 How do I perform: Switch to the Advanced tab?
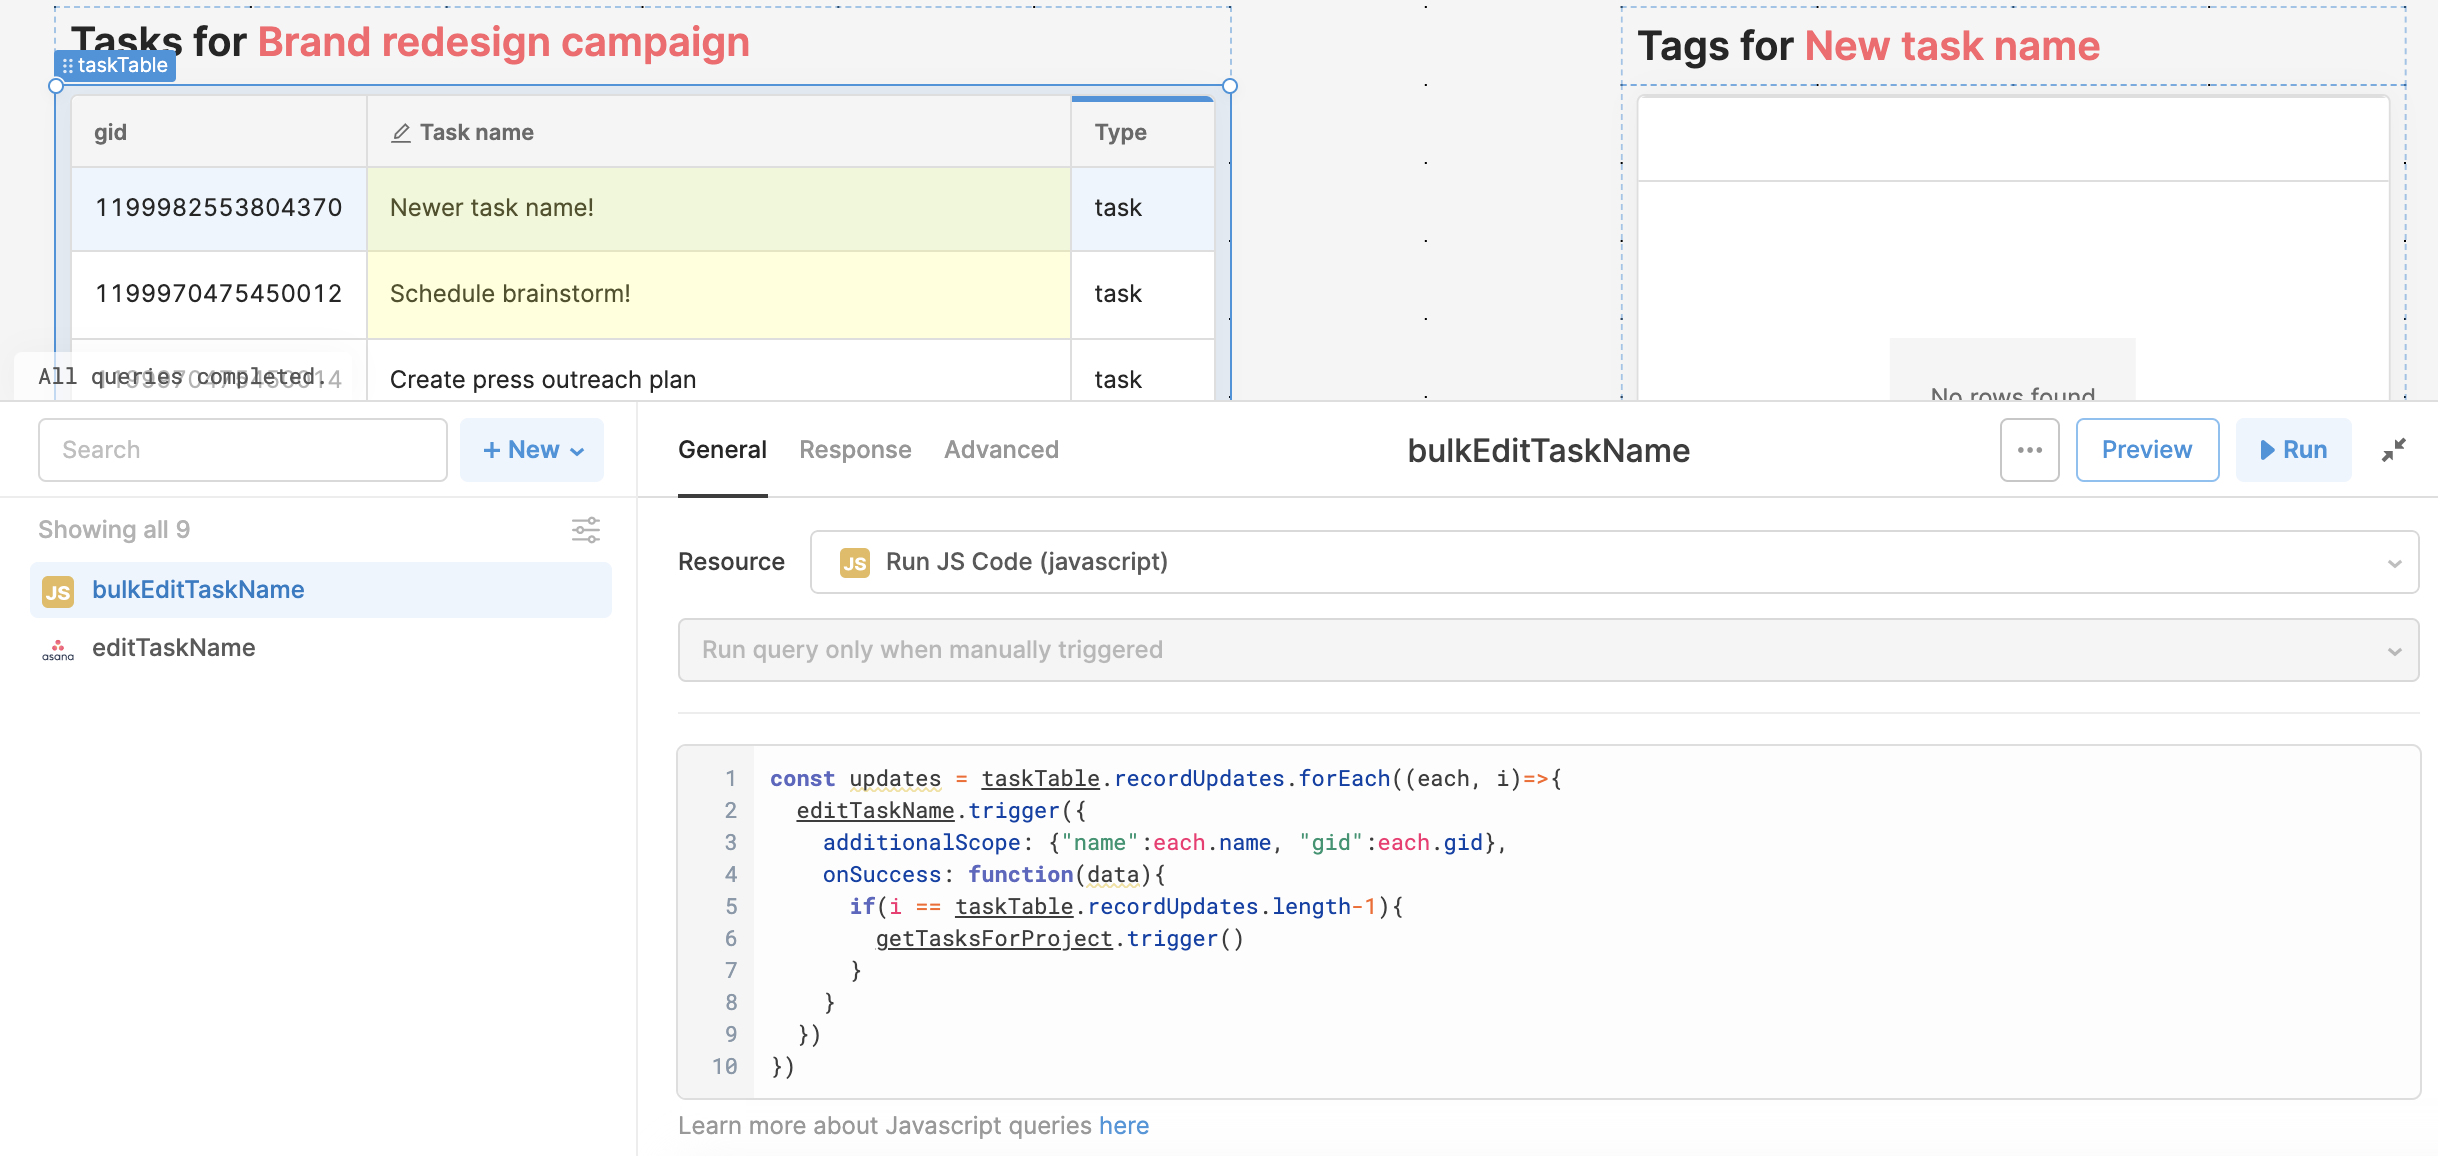click(1001, 450)
